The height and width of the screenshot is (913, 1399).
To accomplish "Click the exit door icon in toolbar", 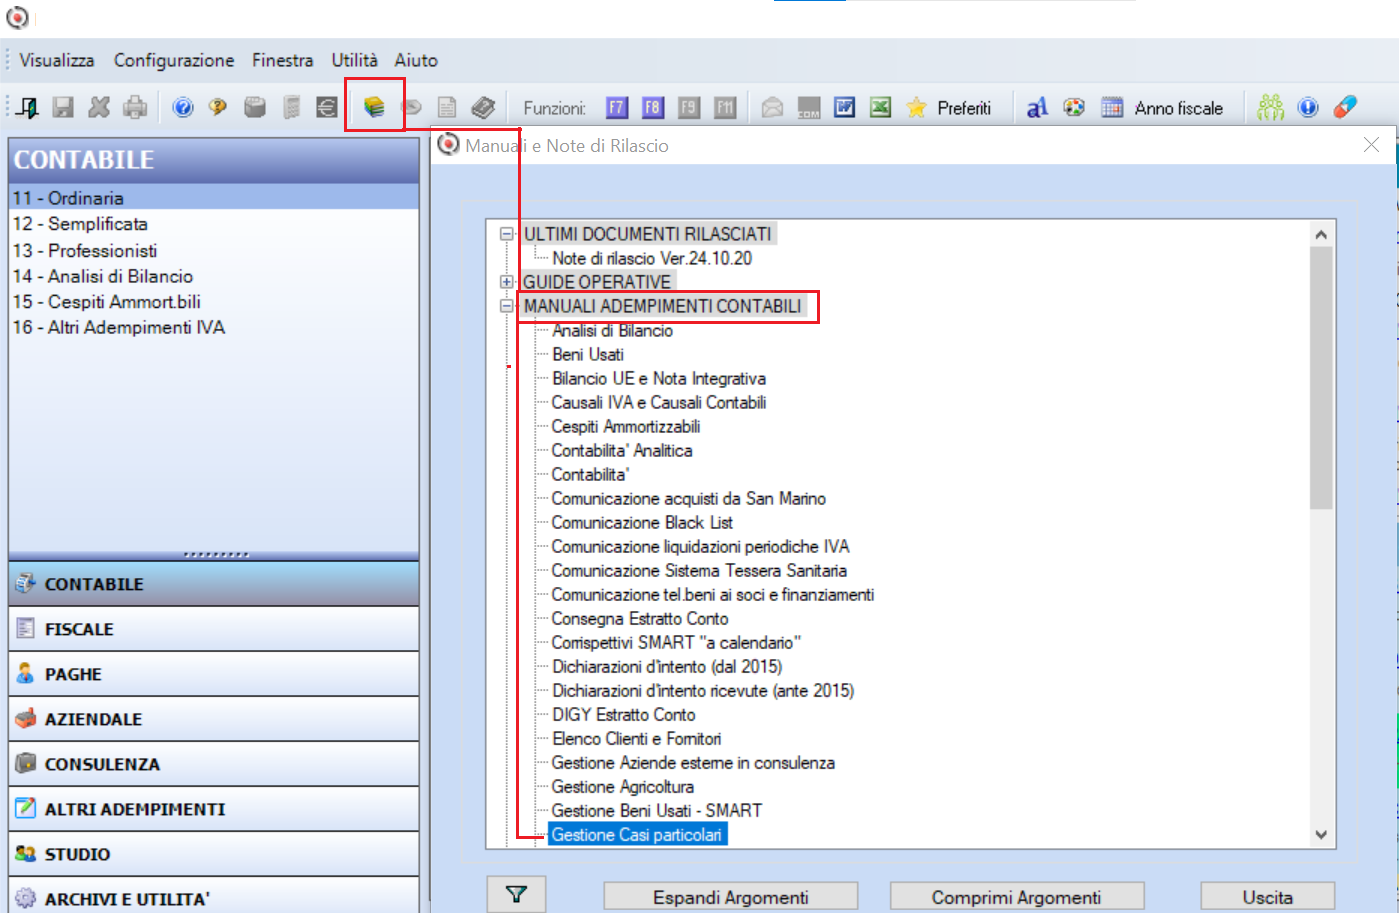I will (x=27, y=107).
